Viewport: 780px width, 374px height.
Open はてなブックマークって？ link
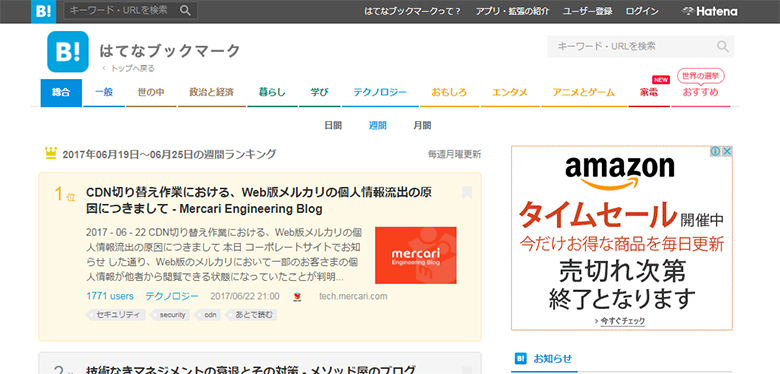pos(413,11)
